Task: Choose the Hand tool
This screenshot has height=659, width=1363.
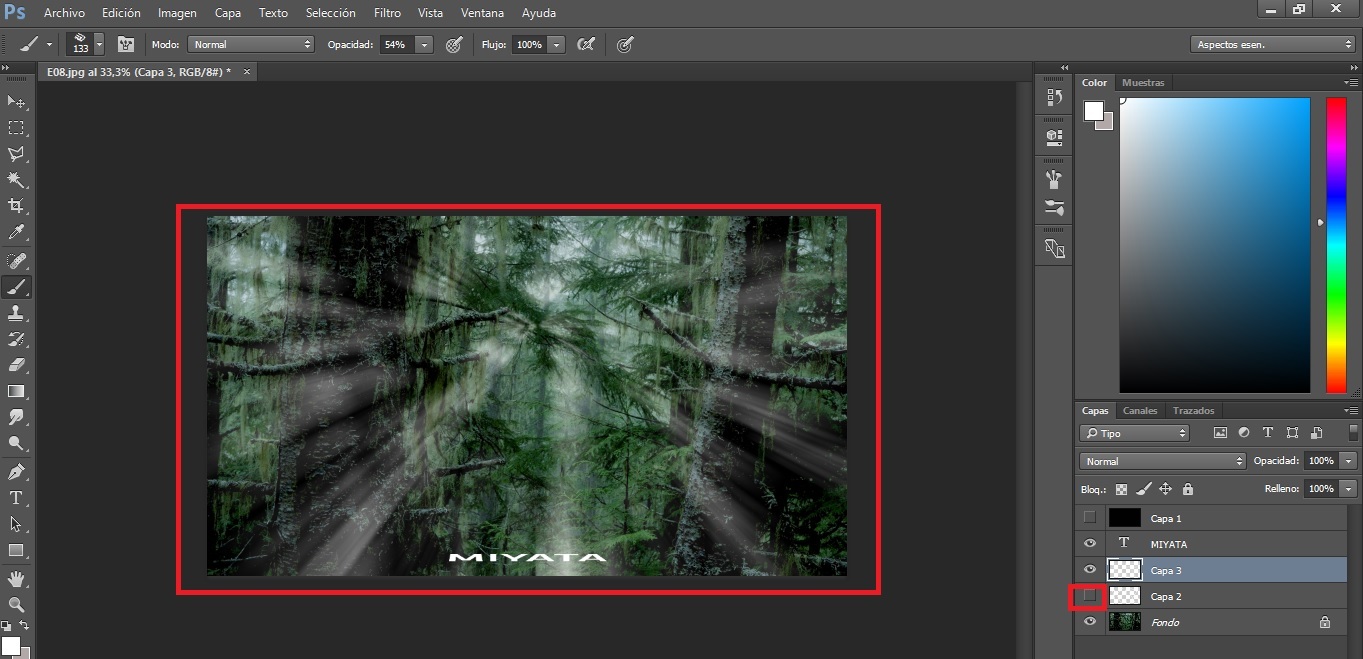Action: (x=16, y=578)
